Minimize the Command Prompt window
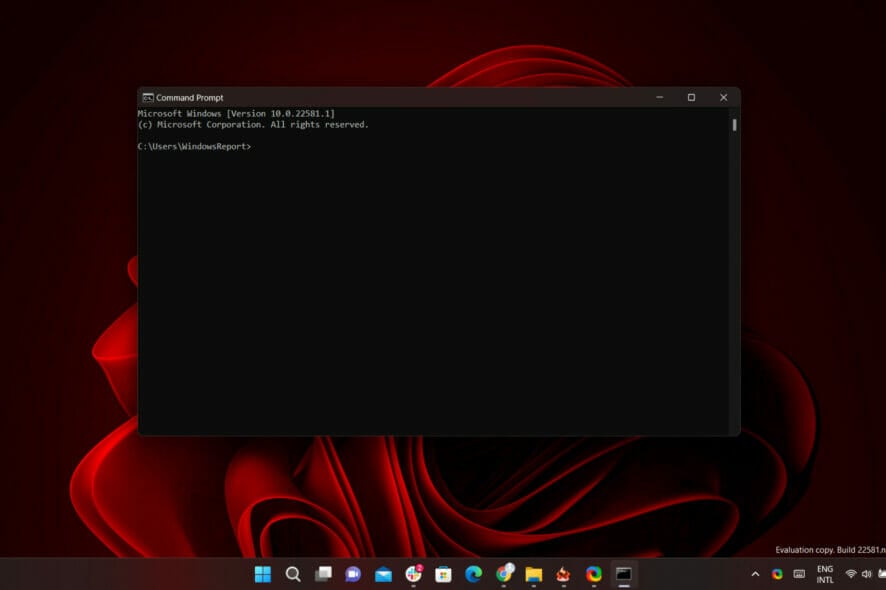 (x=658, y=97)
